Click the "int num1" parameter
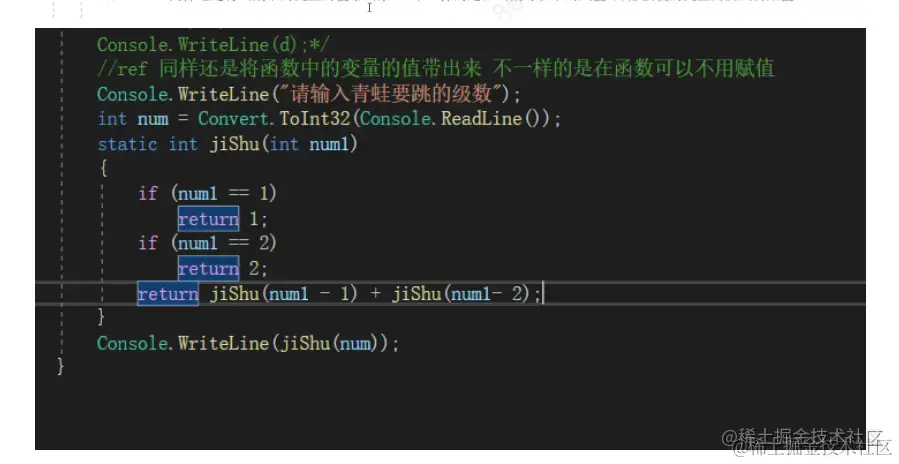The height and width of the screenshot is (464, 899). point(309,143)
